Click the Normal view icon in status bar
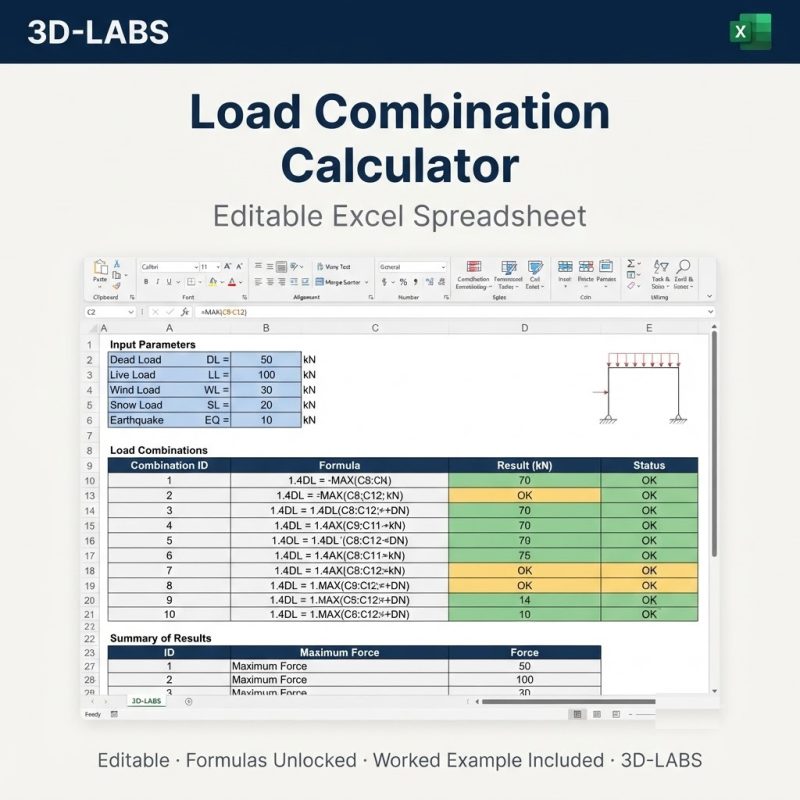This screenshot has height=800, width=800. tap(578, 714)
